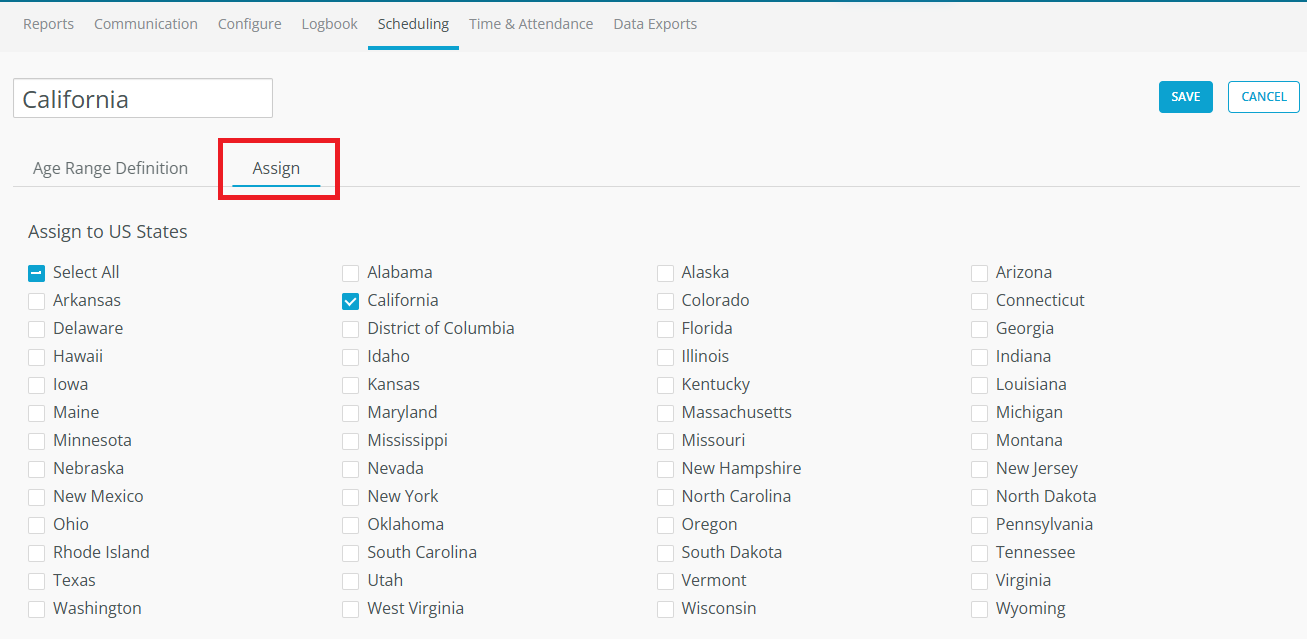Screen dimensions: 1307x639
Task: Switch to the Assign tab
Action: 276,168
